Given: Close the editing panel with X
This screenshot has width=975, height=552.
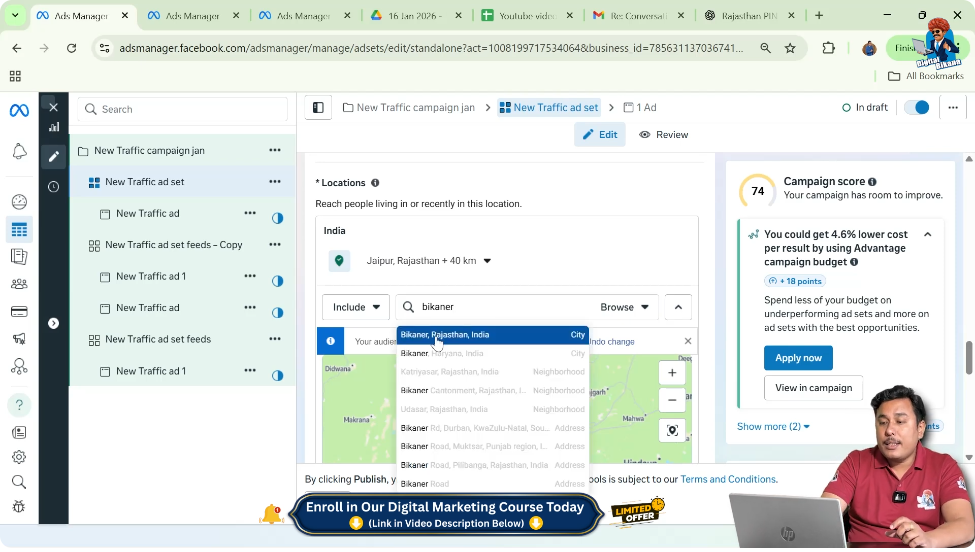Looking at the screenshot, I should coord(53,107).
